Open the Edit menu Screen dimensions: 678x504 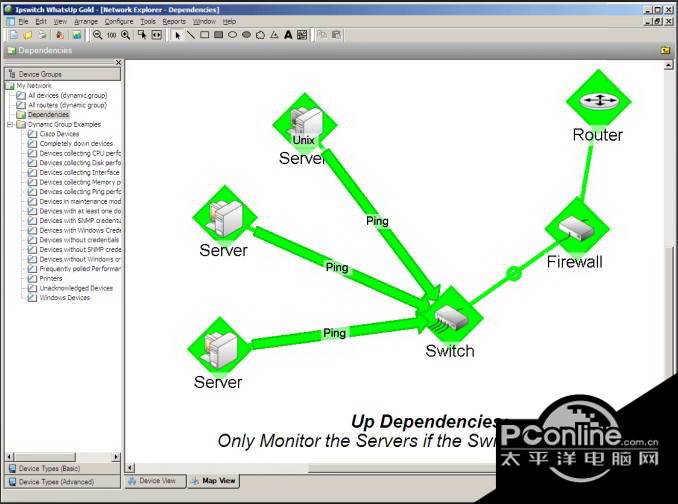click(41, 21)
